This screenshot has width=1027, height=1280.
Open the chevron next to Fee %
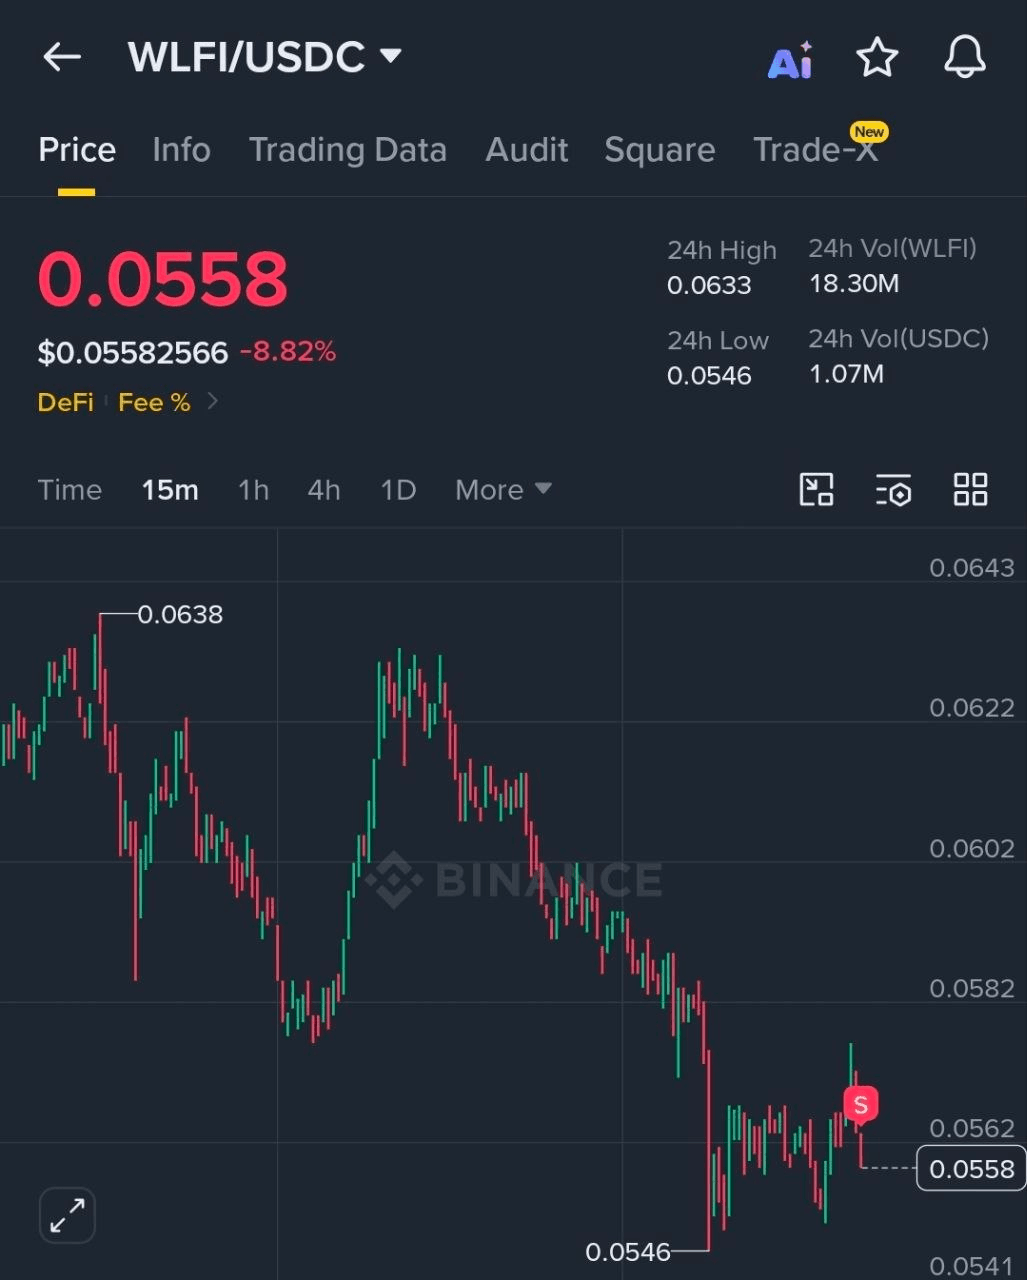pos(212,401)
